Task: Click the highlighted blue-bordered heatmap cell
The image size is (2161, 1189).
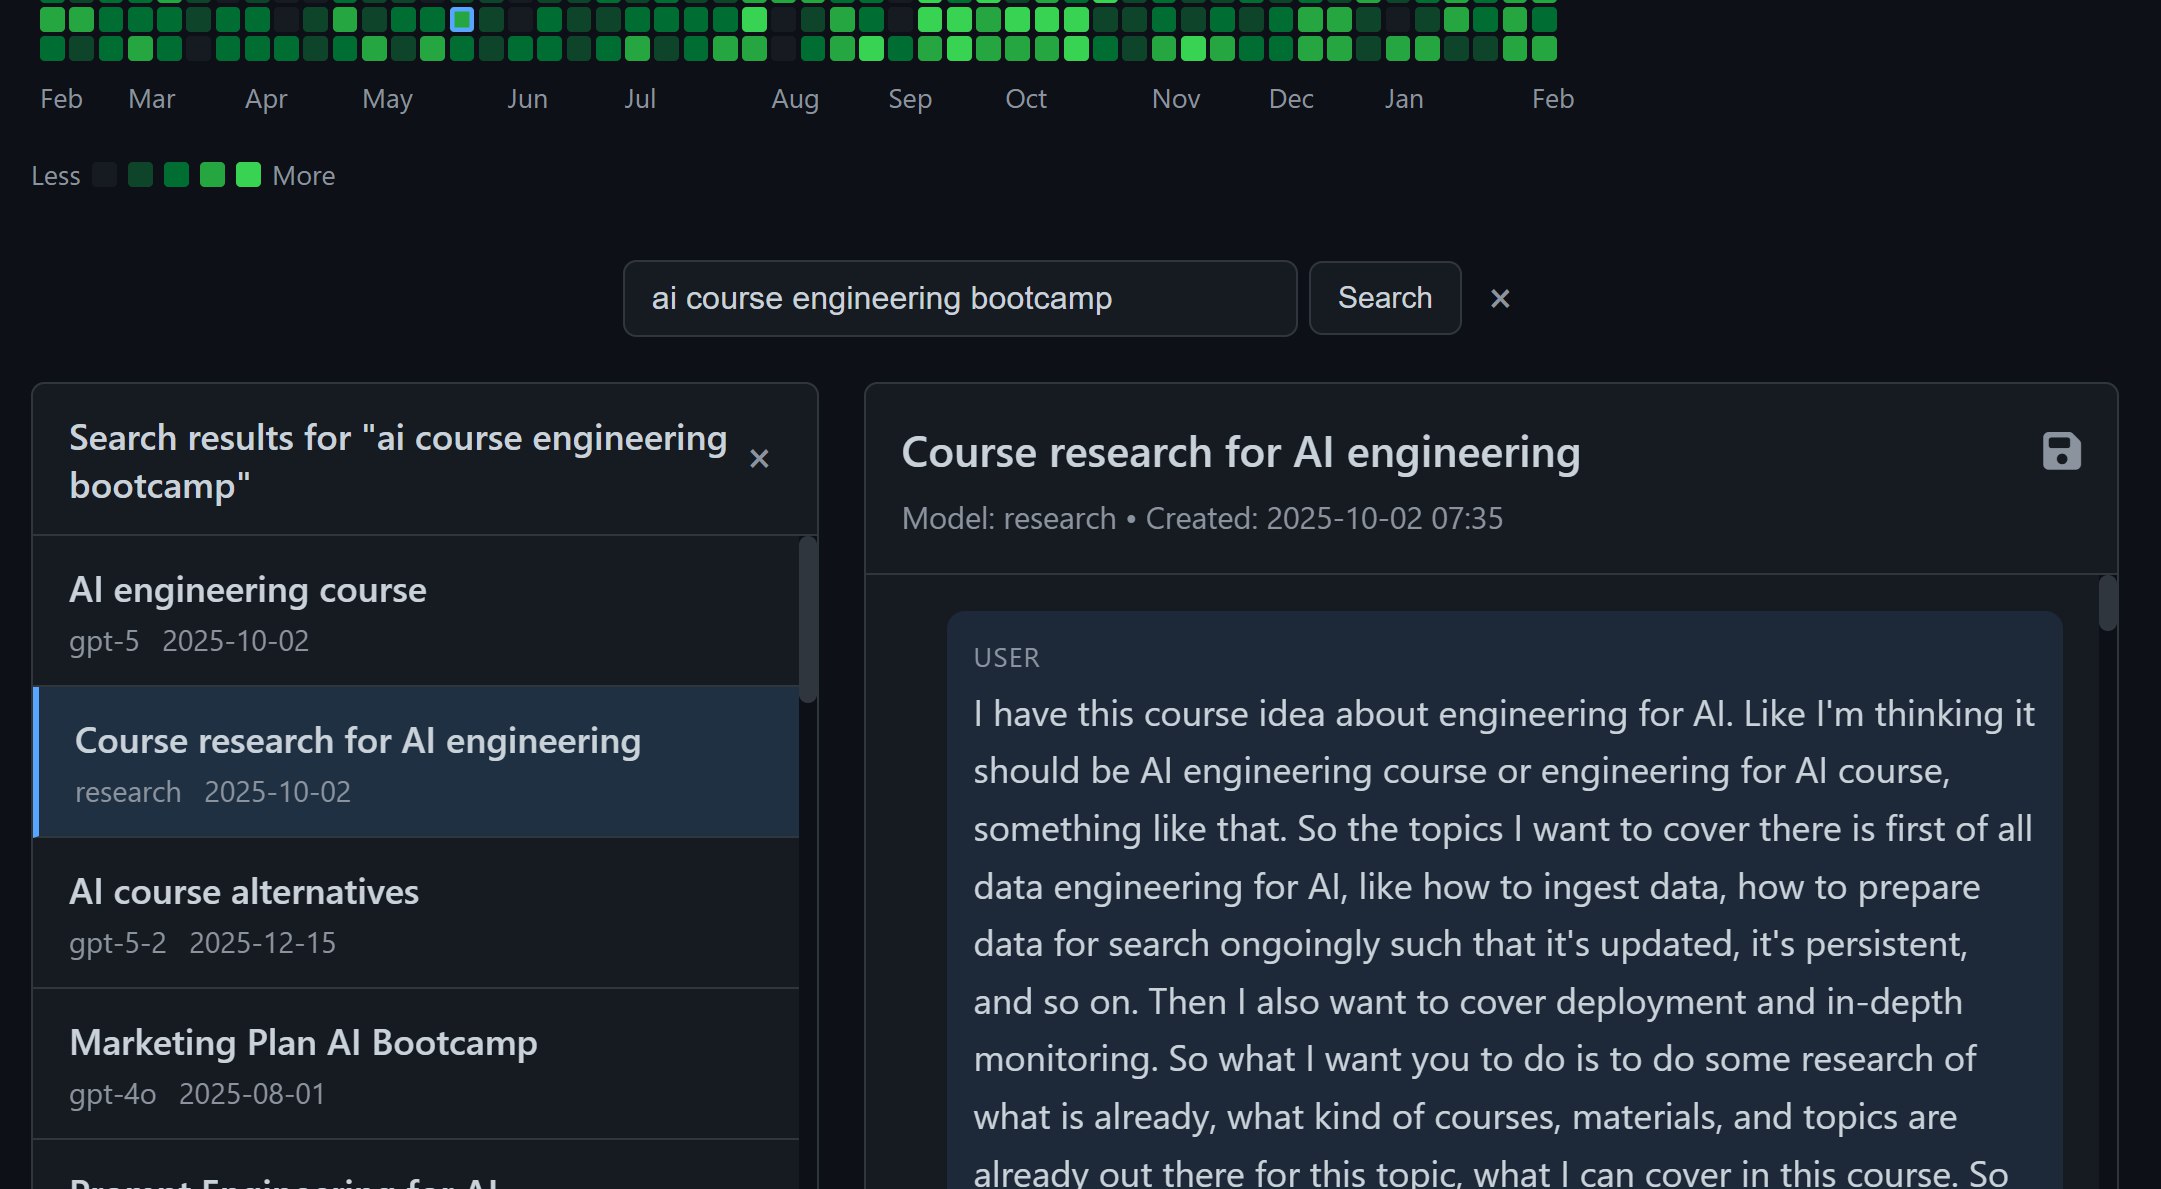Action: (462, 19)
